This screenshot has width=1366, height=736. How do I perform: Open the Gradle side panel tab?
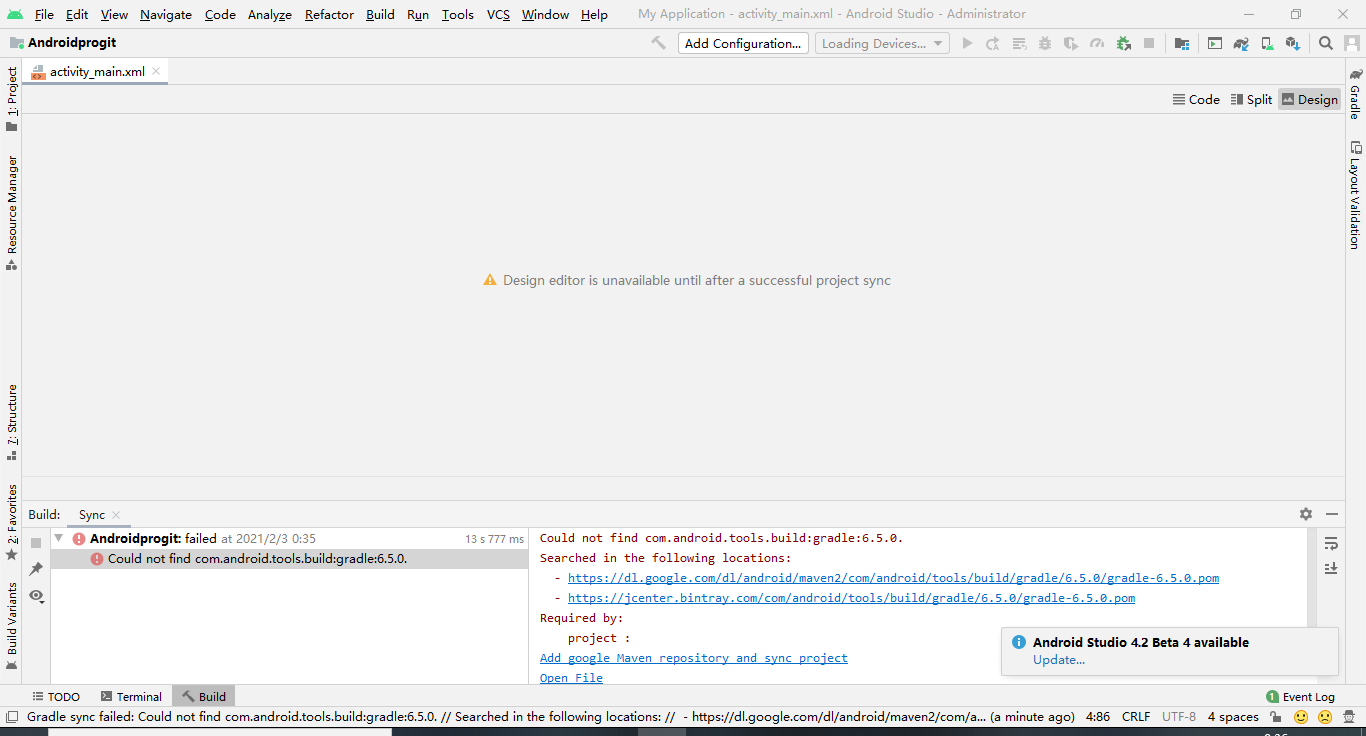1355,94
